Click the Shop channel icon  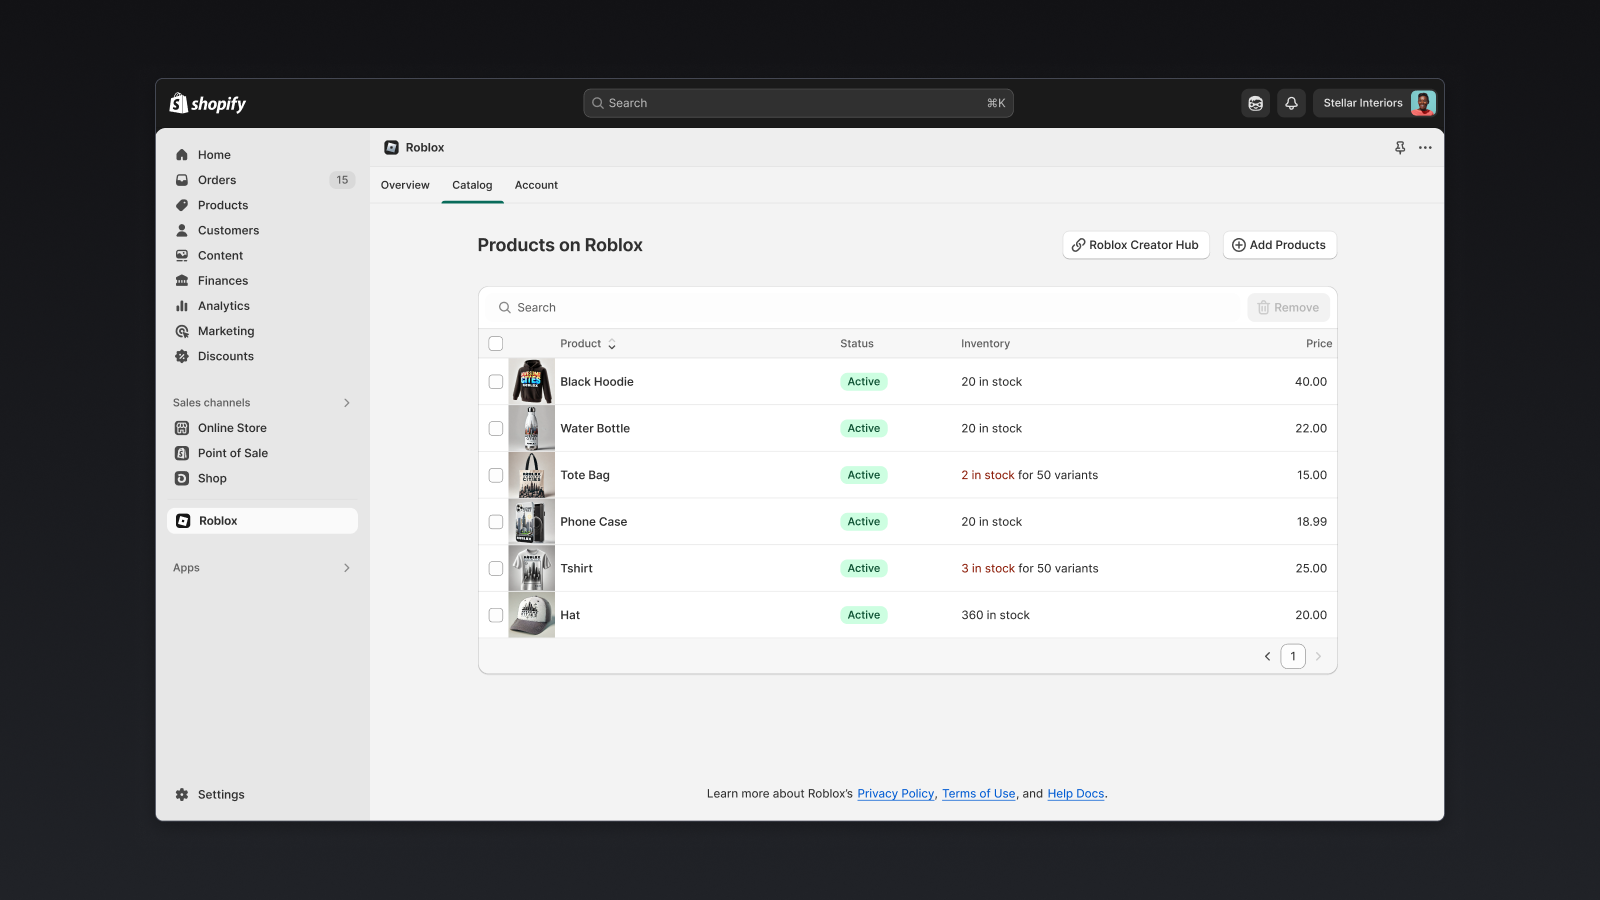pyautogui.click(x=182, y=478)
